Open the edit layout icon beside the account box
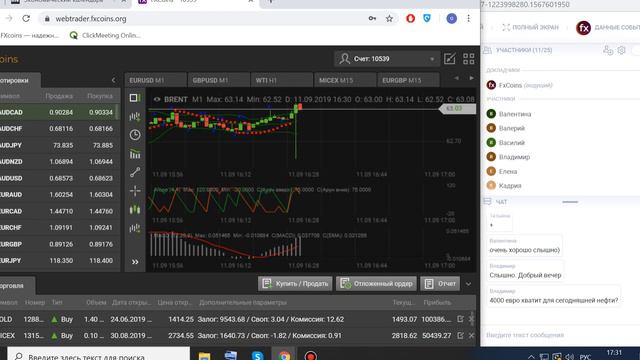Image resolution: width=640 pixels, height=360 pixels. tap(449, 59)
